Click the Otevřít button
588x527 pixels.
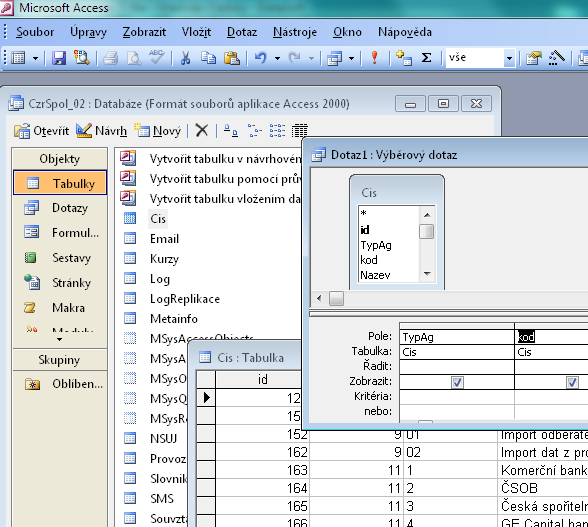point(42,131)
